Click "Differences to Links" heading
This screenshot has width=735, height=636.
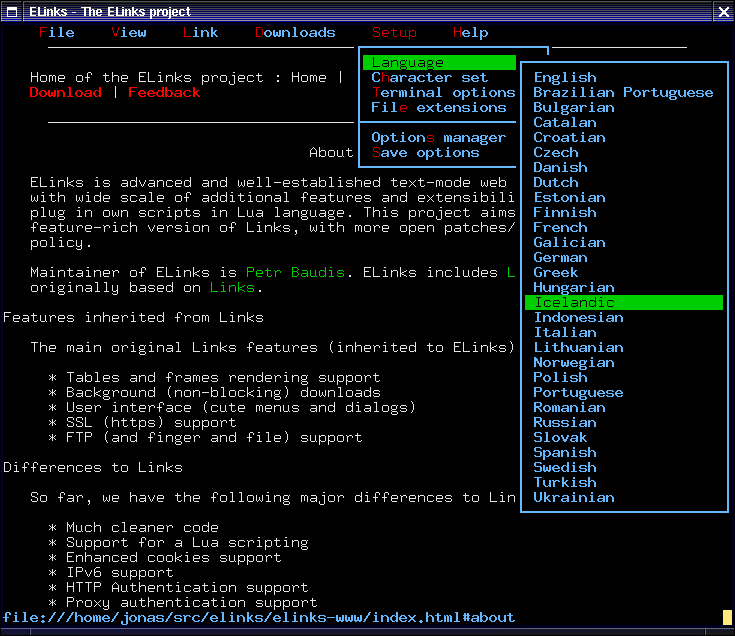click(x=93, y=467)
